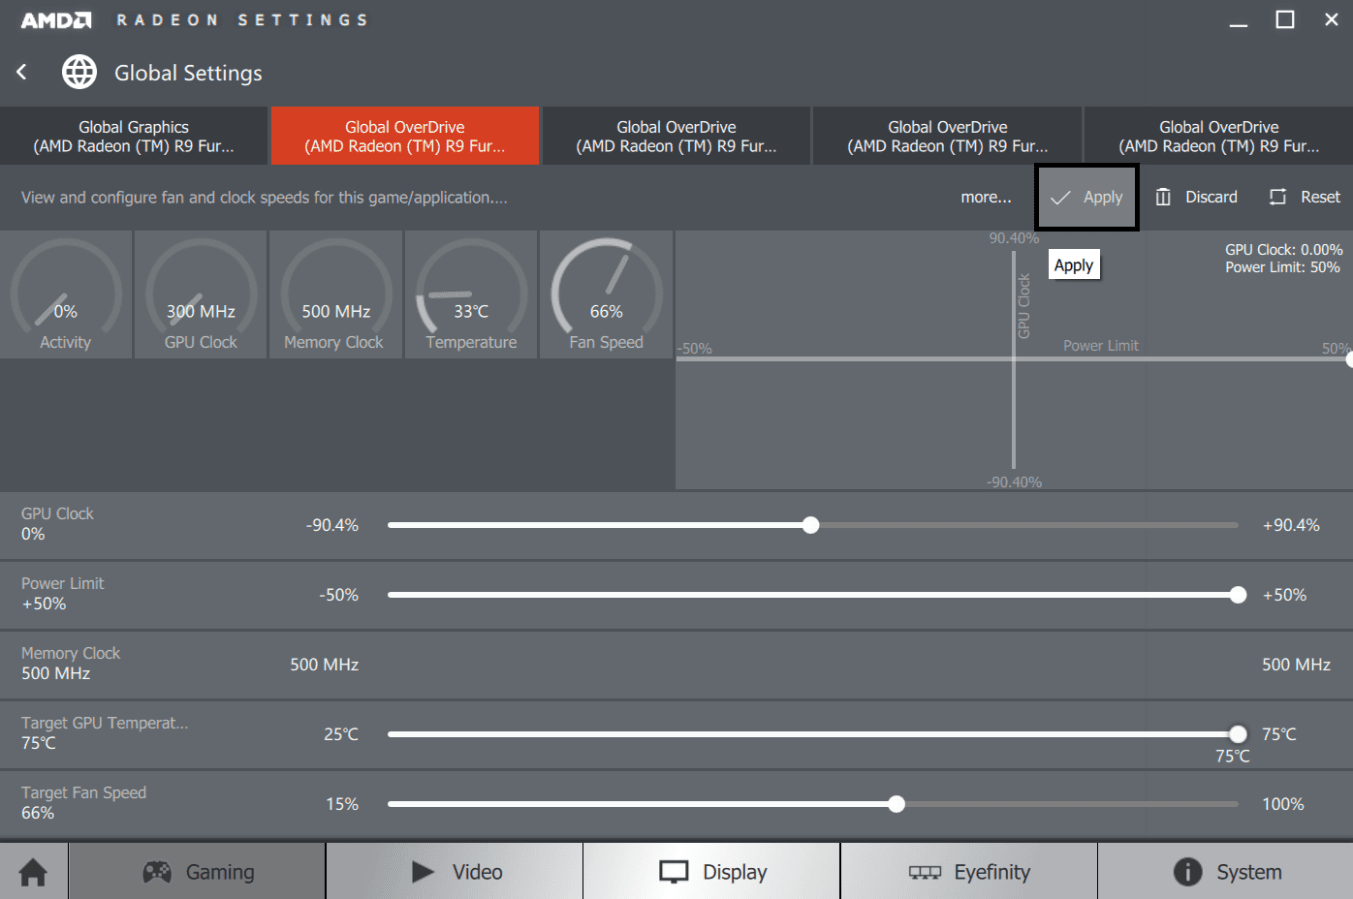This screenshot has height=899, width=1353.
Task: Click the +90.4% GPU Clock maximum value
Action: point(1291,525)
